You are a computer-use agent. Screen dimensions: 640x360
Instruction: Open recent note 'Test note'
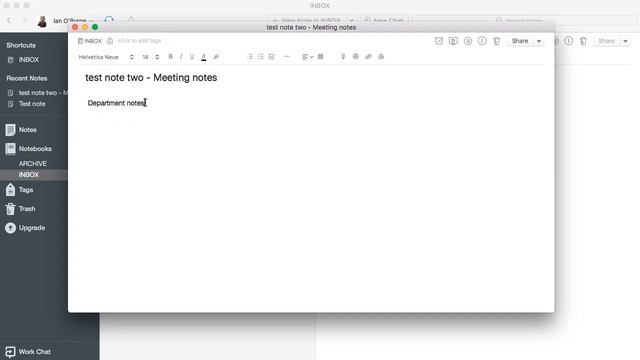click(x=32, y=104)
